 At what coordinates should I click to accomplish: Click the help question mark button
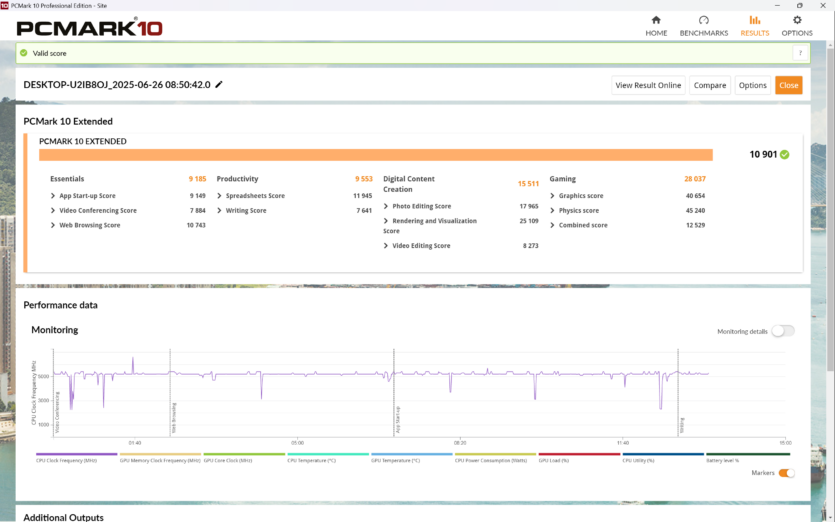800,53
